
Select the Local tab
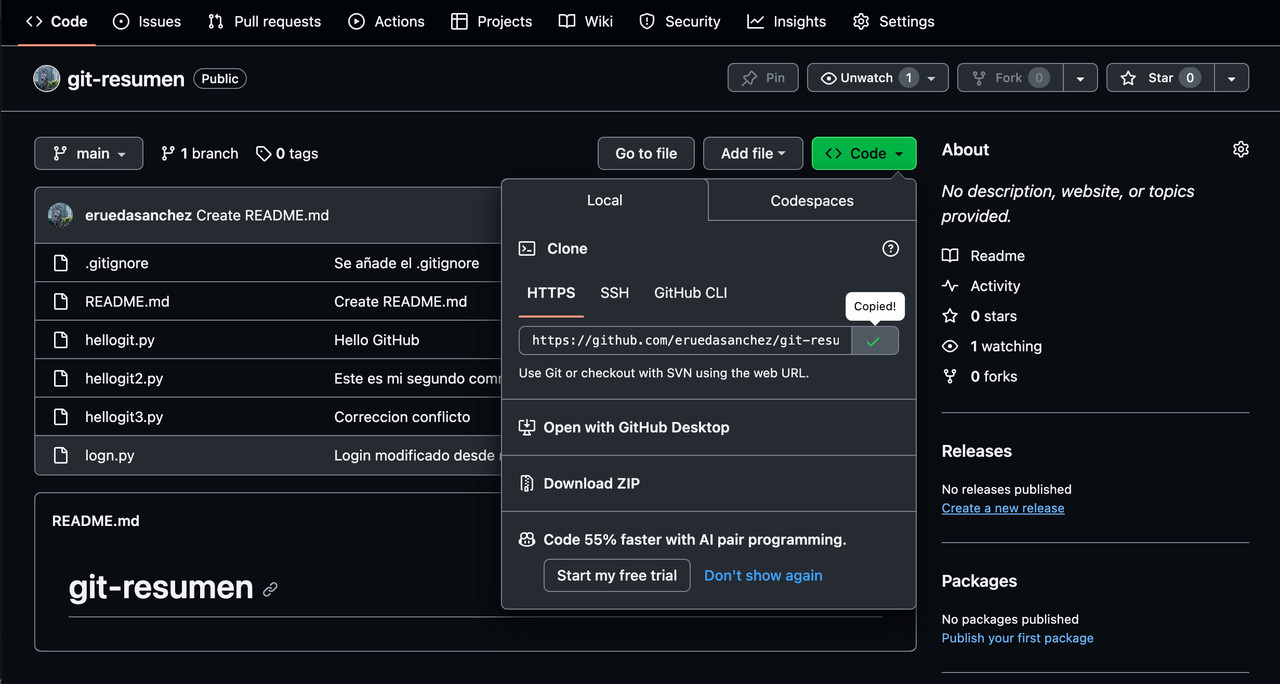(x=605, y=200)
